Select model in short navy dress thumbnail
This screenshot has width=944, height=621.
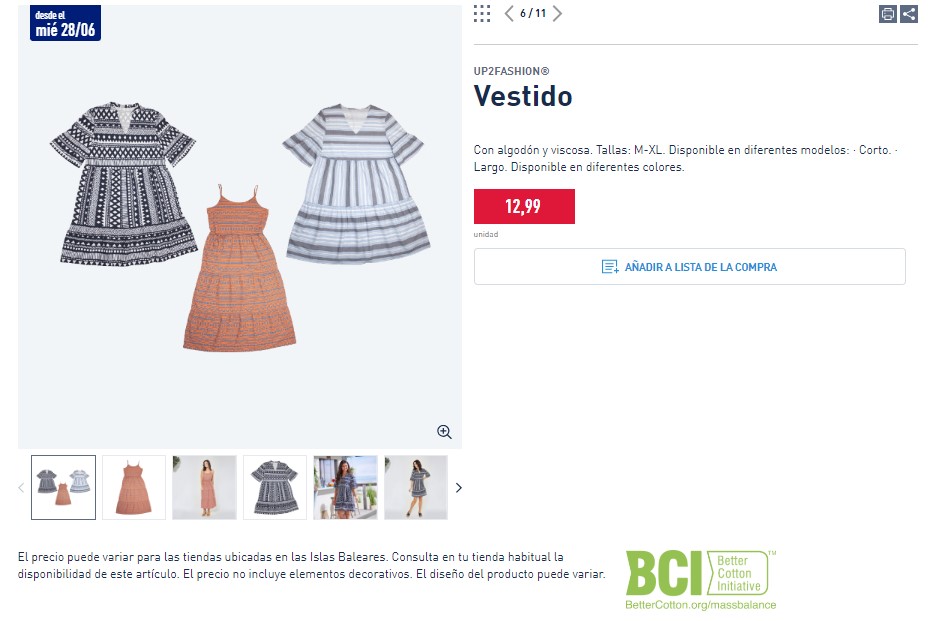click(x=416, y=487)
